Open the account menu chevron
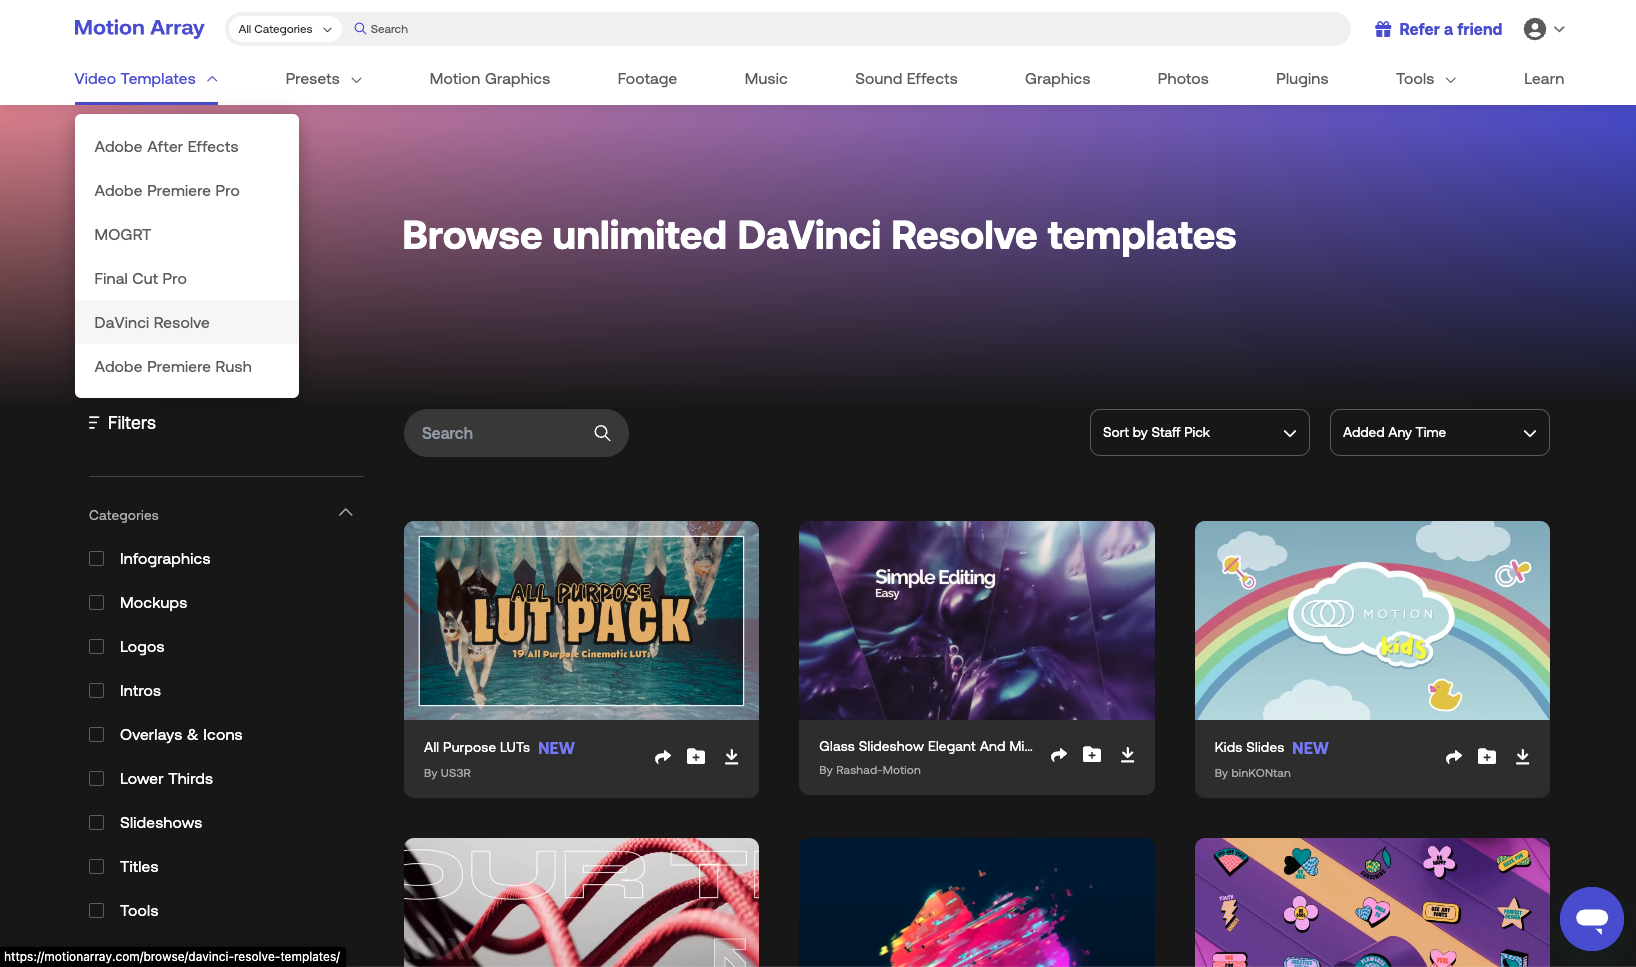Viewport: 1636px width, 967px height. [x=1559, y=29]
